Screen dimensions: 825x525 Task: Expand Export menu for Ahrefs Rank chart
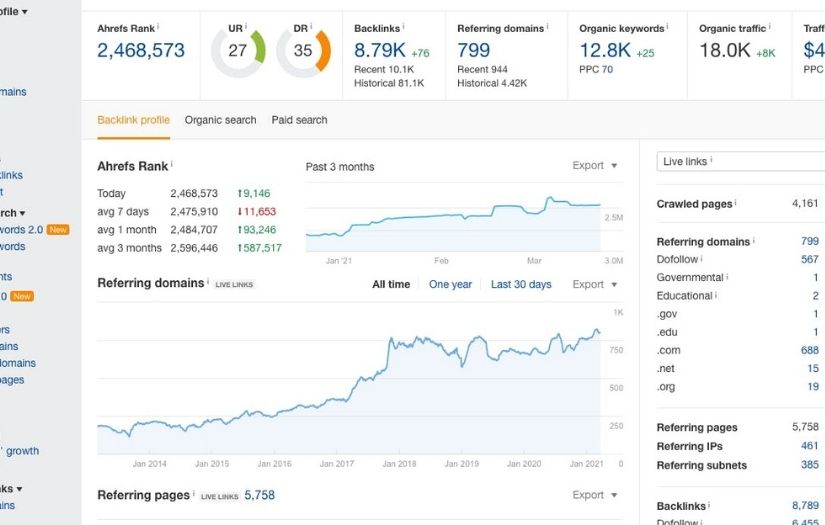point(594,166)
